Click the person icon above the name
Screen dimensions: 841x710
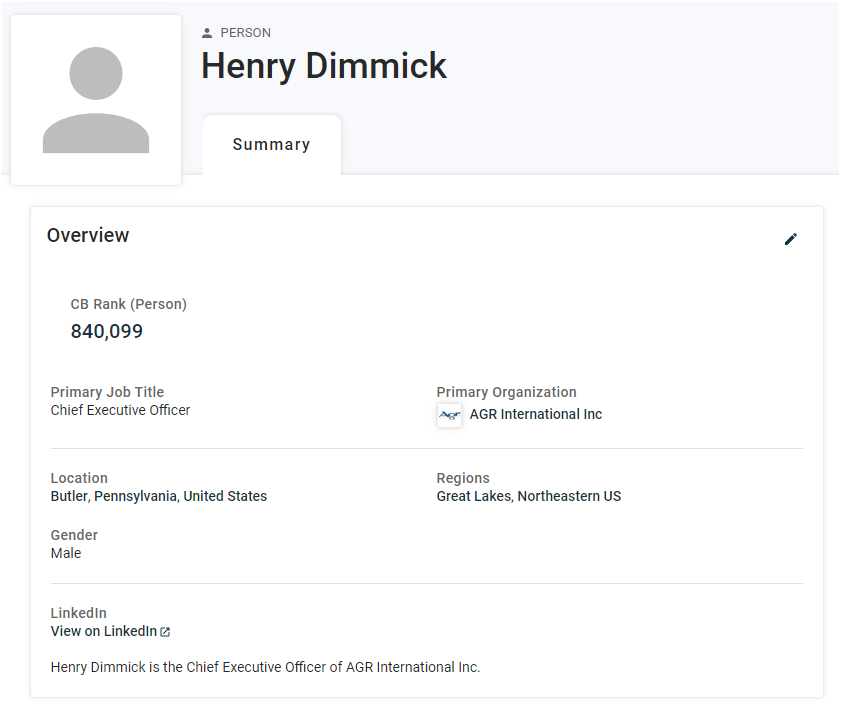tap(207, 33)
